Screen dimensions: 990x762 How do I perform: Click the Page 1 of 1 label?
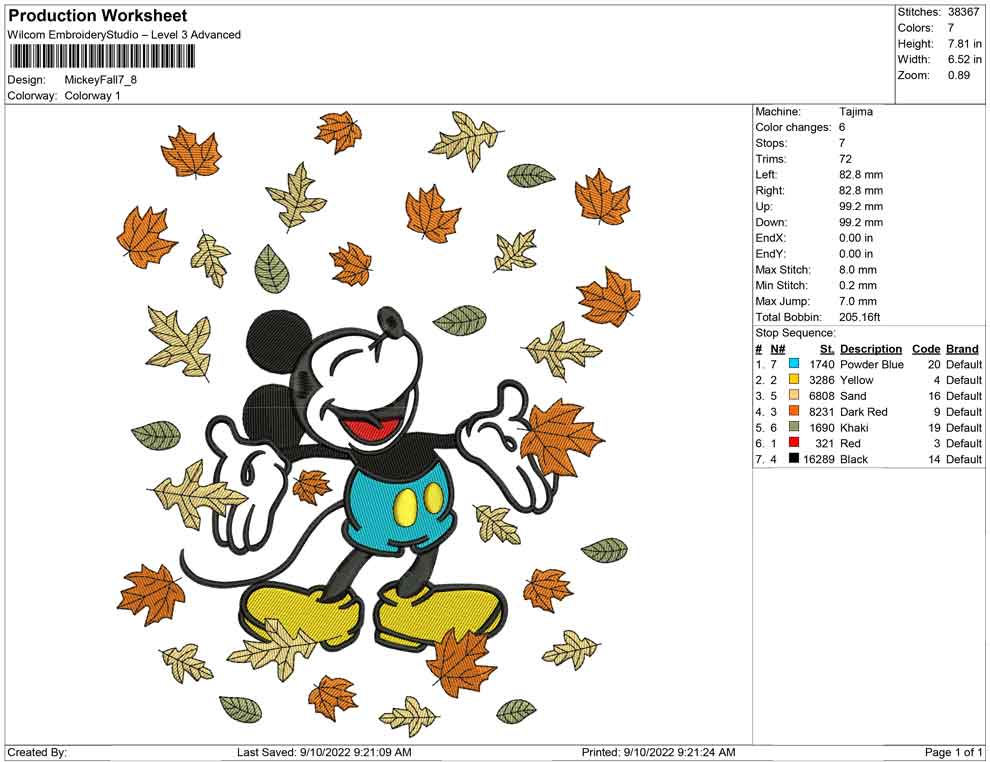click(953, 752)
